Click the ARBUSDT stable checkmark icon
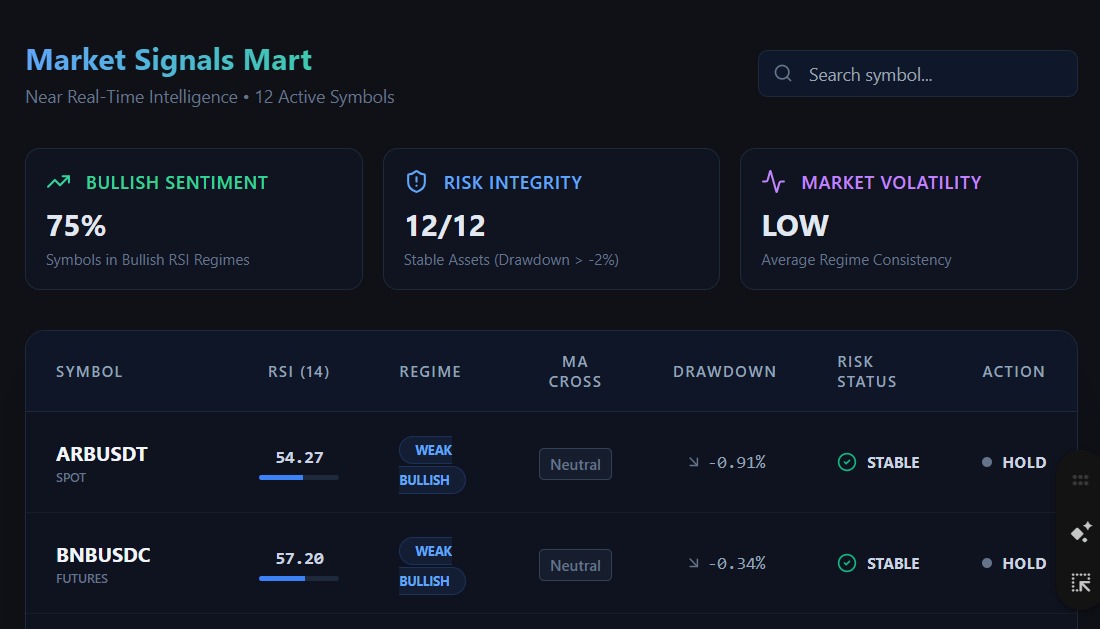Image resolution: width=1100 pixels, height=629 pixels. 847,462
